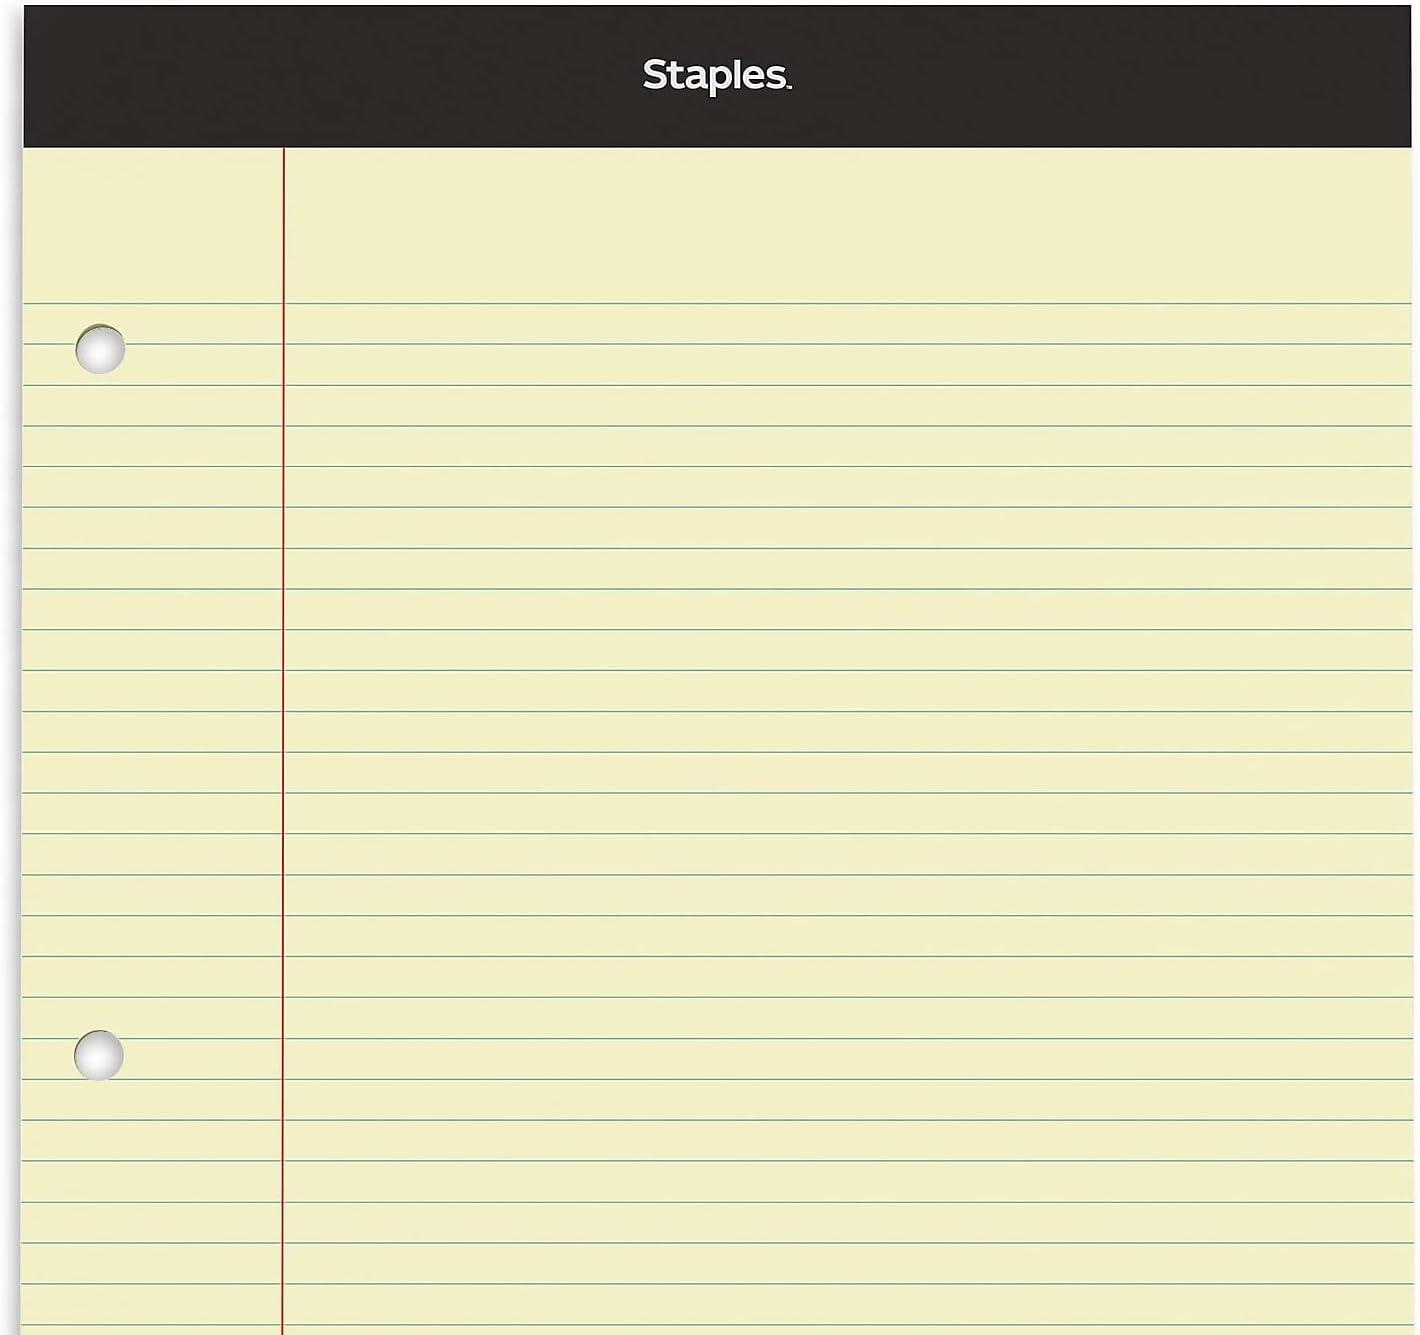The image size is (1420, 1335).
Task: Click the Staples logo text
Action: click(x=716, y=75)
